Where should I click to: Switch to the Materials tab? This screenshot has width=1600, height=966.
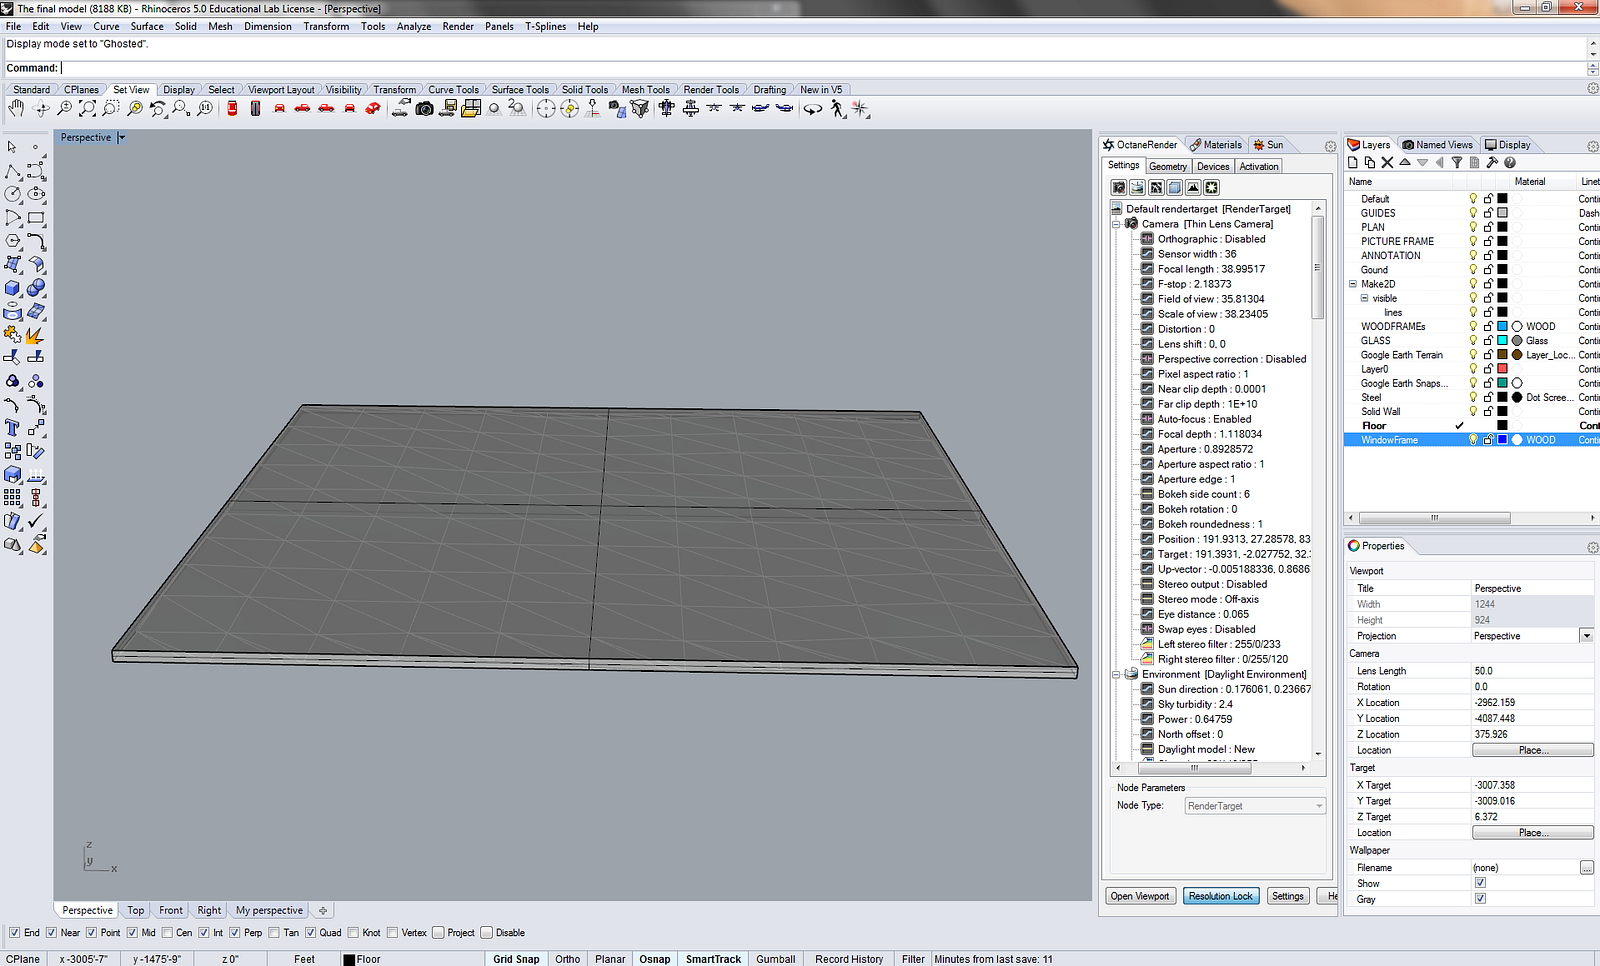click(x=1216, y=145)
